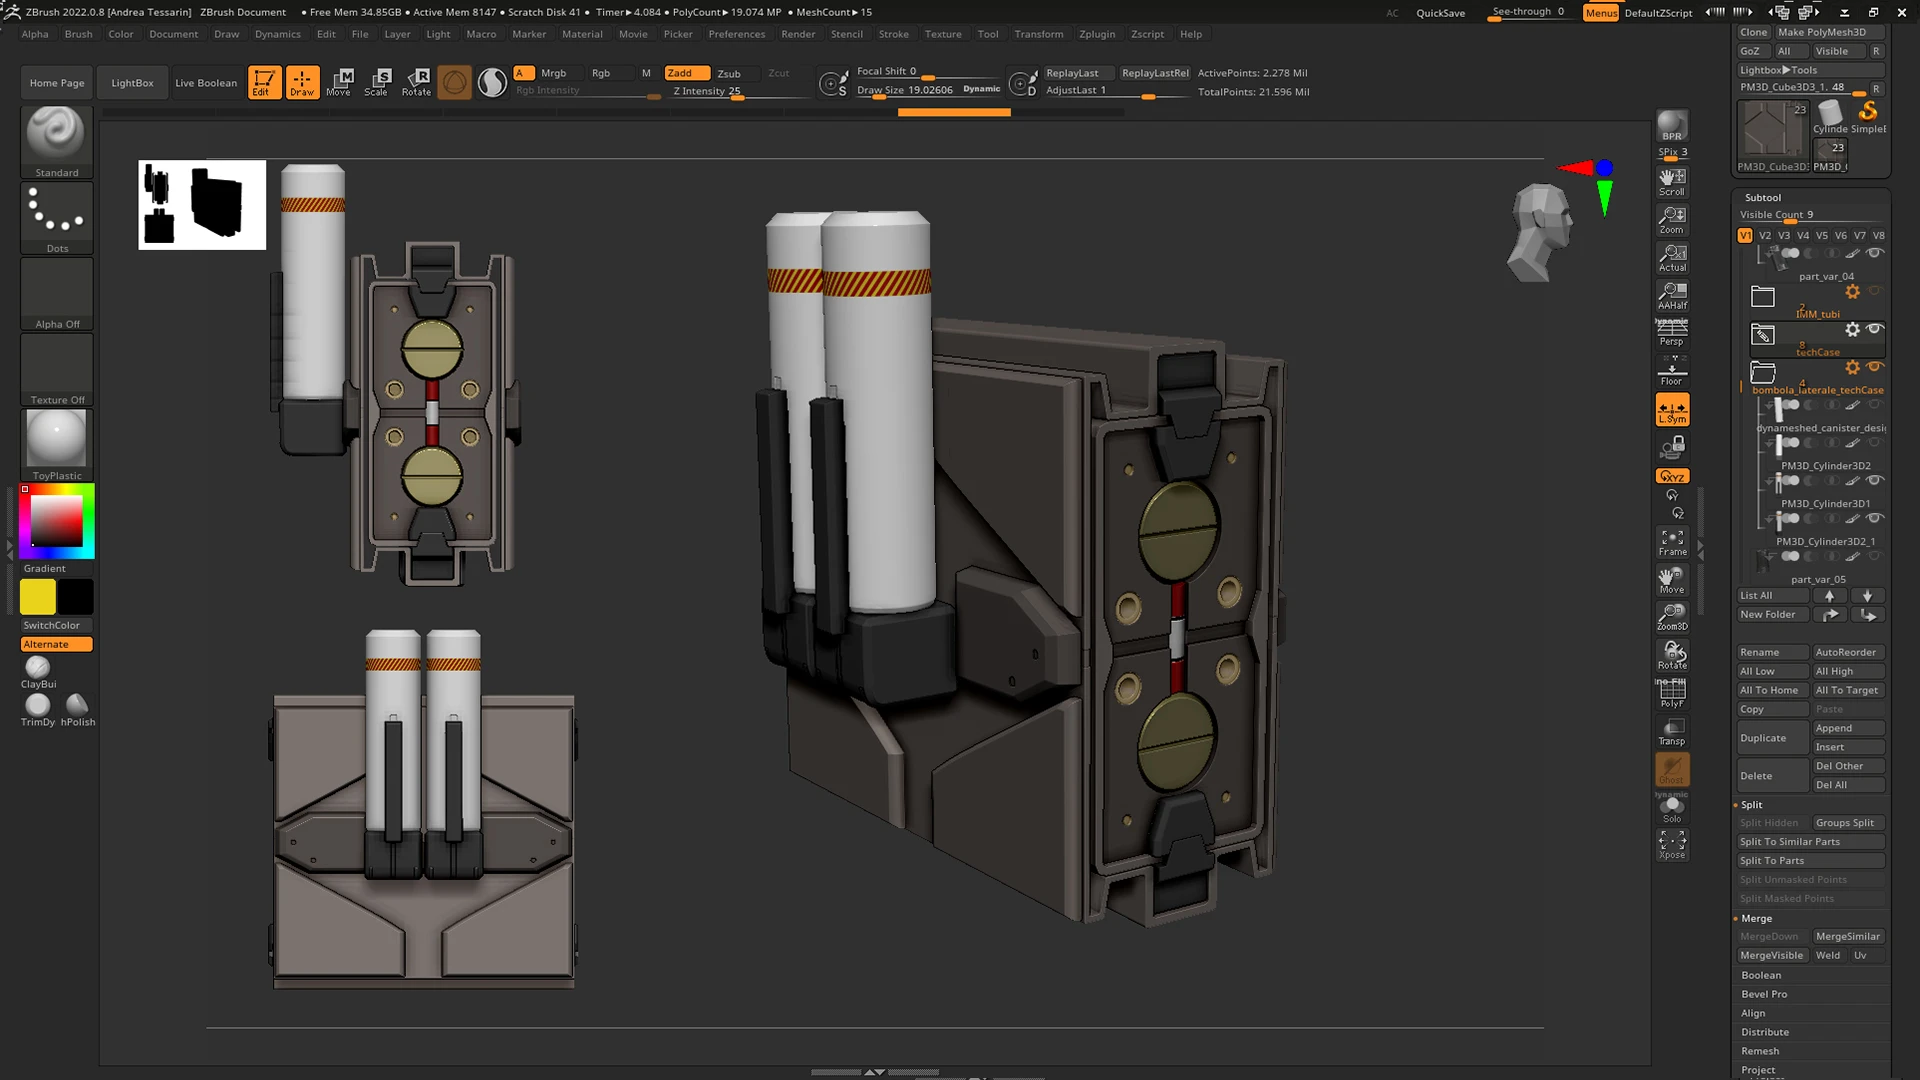The width and height of the screenshot is (1920, 1080).
Task: Open the Material menu
Action: point(582,34)
